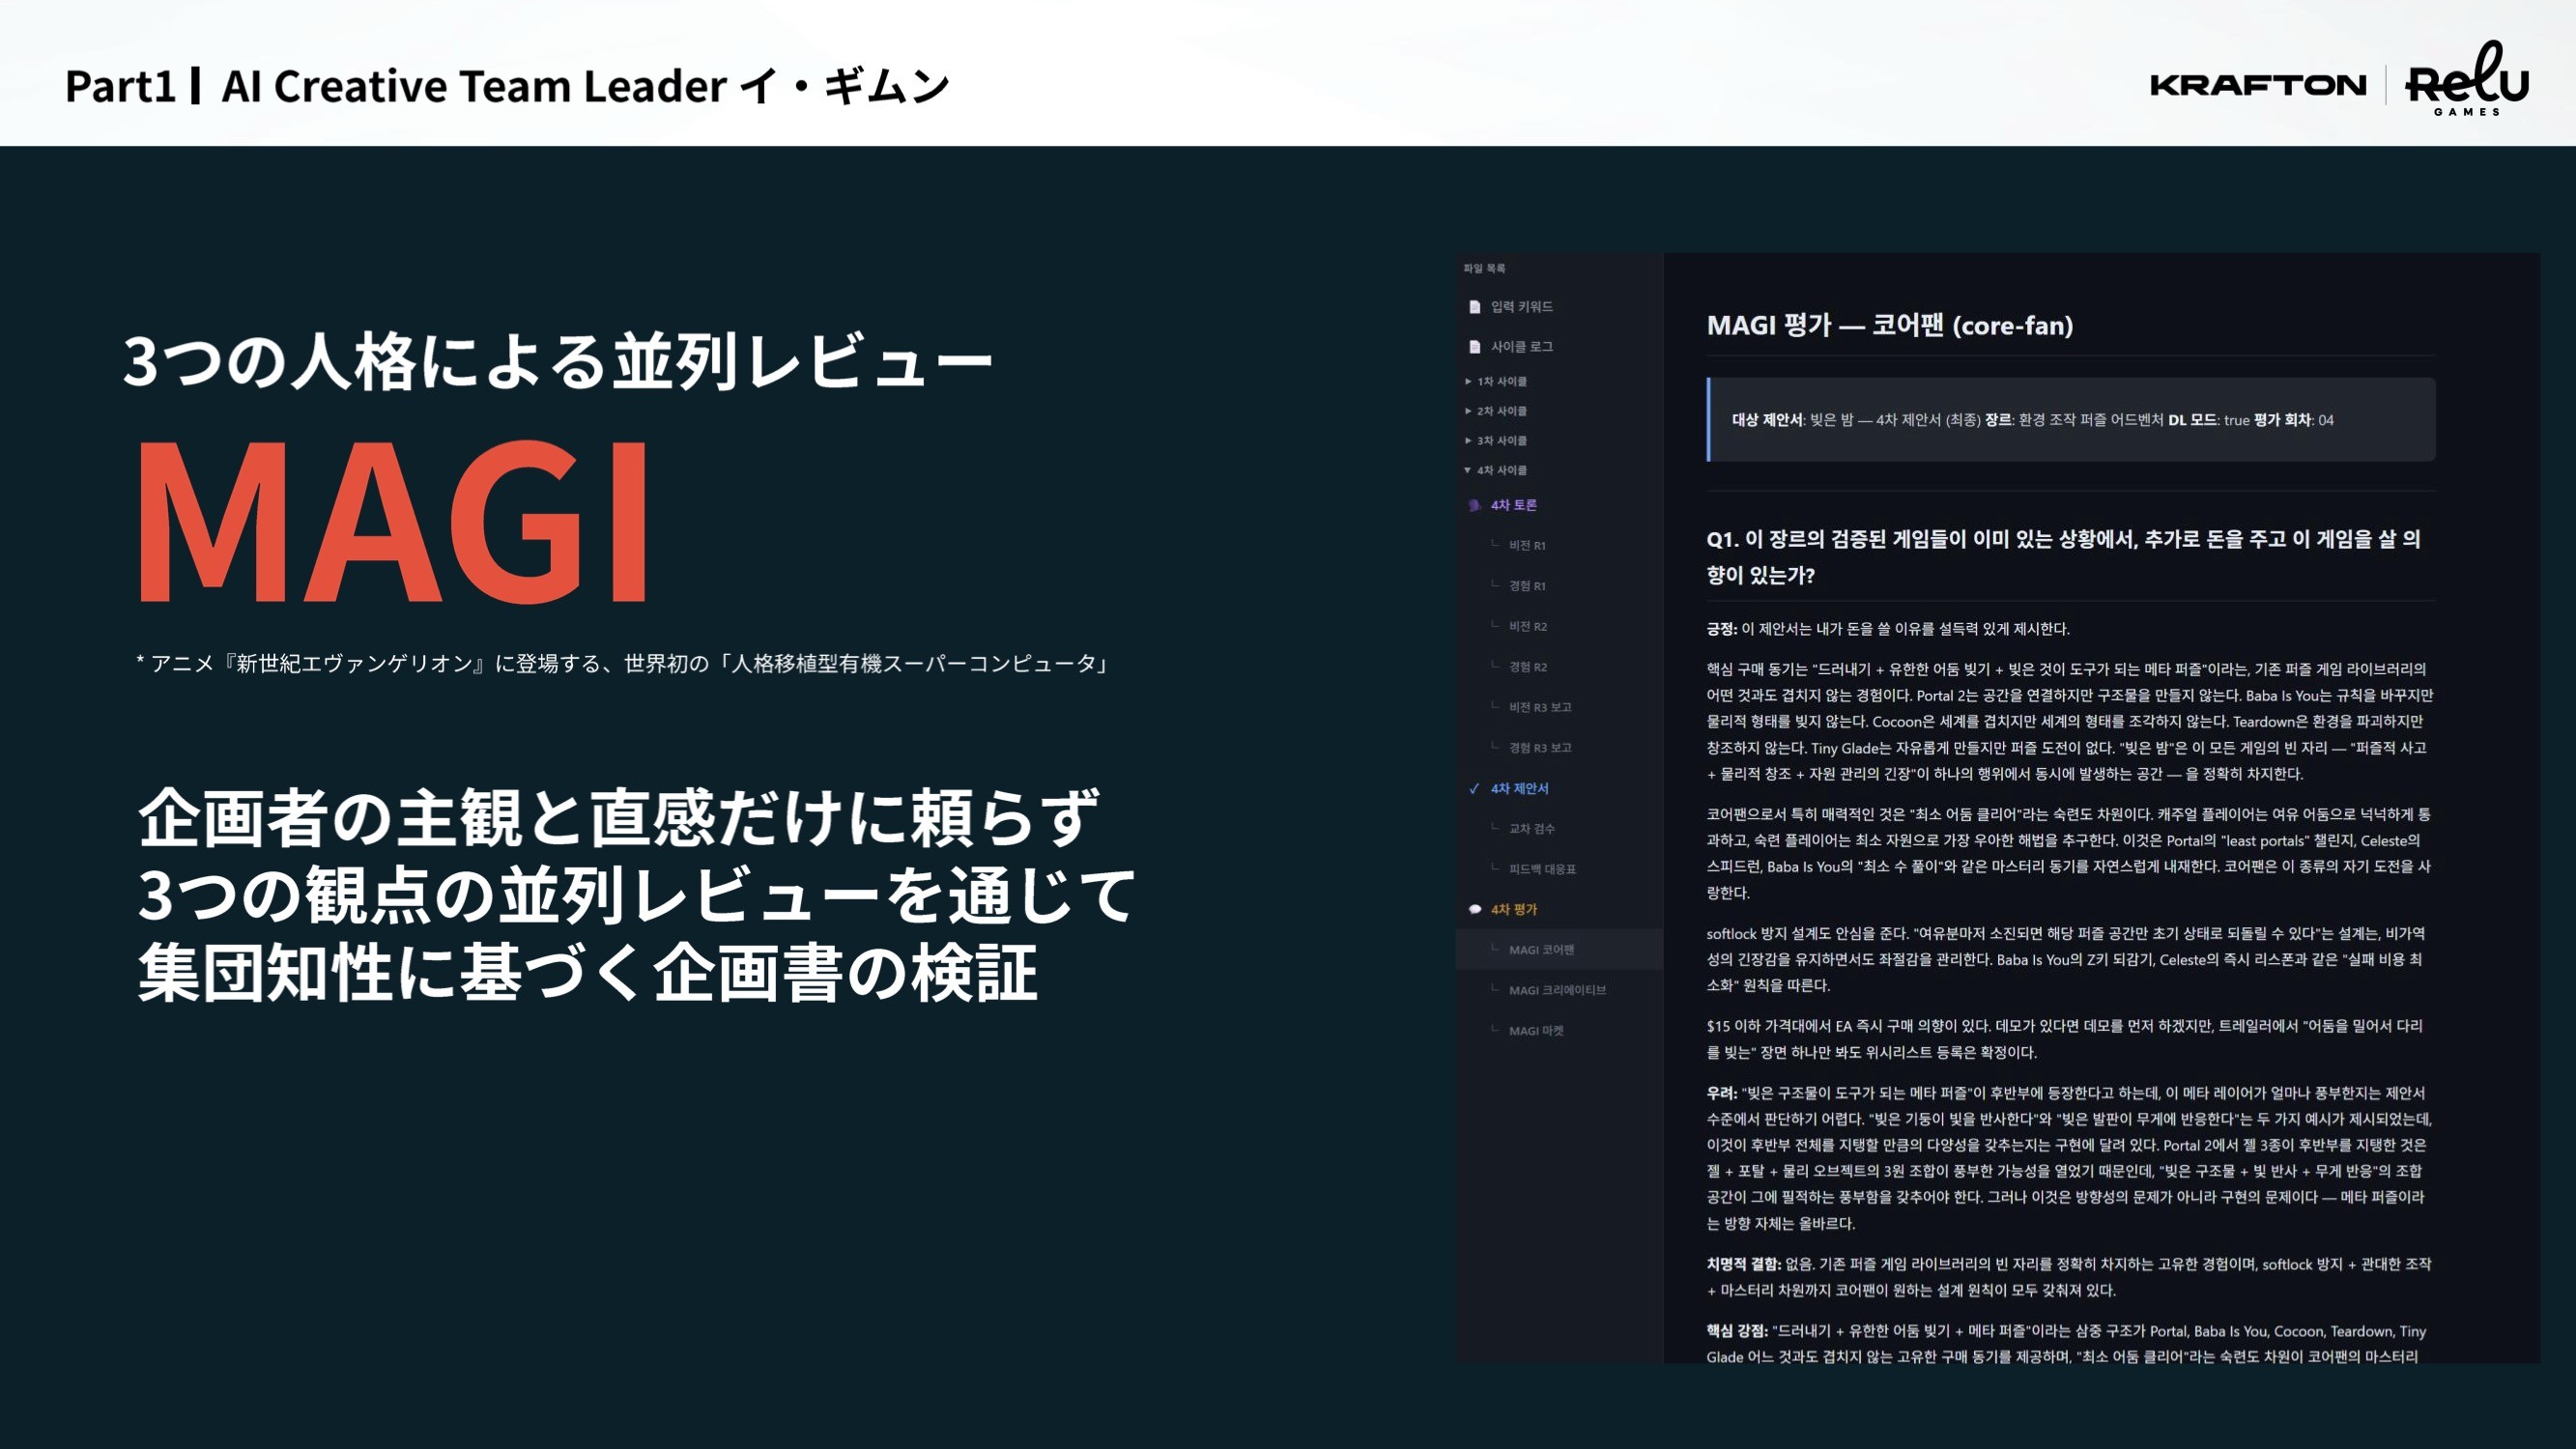Viewport: 2576px width, 1449px height.
Task: Collapse the 4차 사이클 tree node
Action: pyautogui.click(x=1496, y=470)
